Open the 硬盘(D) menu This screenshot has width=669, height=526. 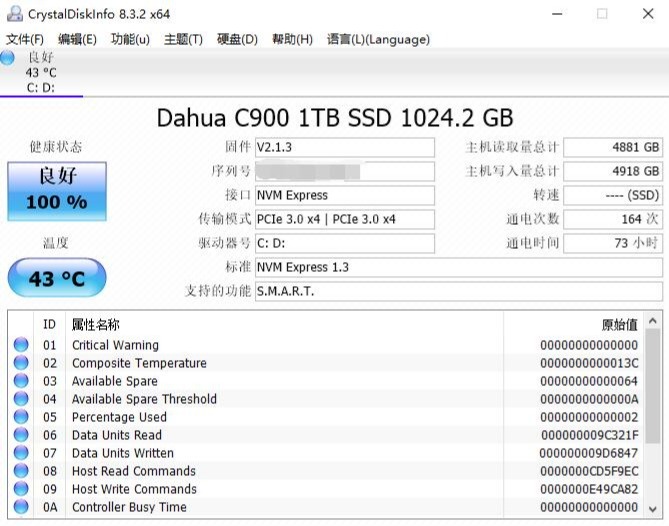(x=237, y=40)
